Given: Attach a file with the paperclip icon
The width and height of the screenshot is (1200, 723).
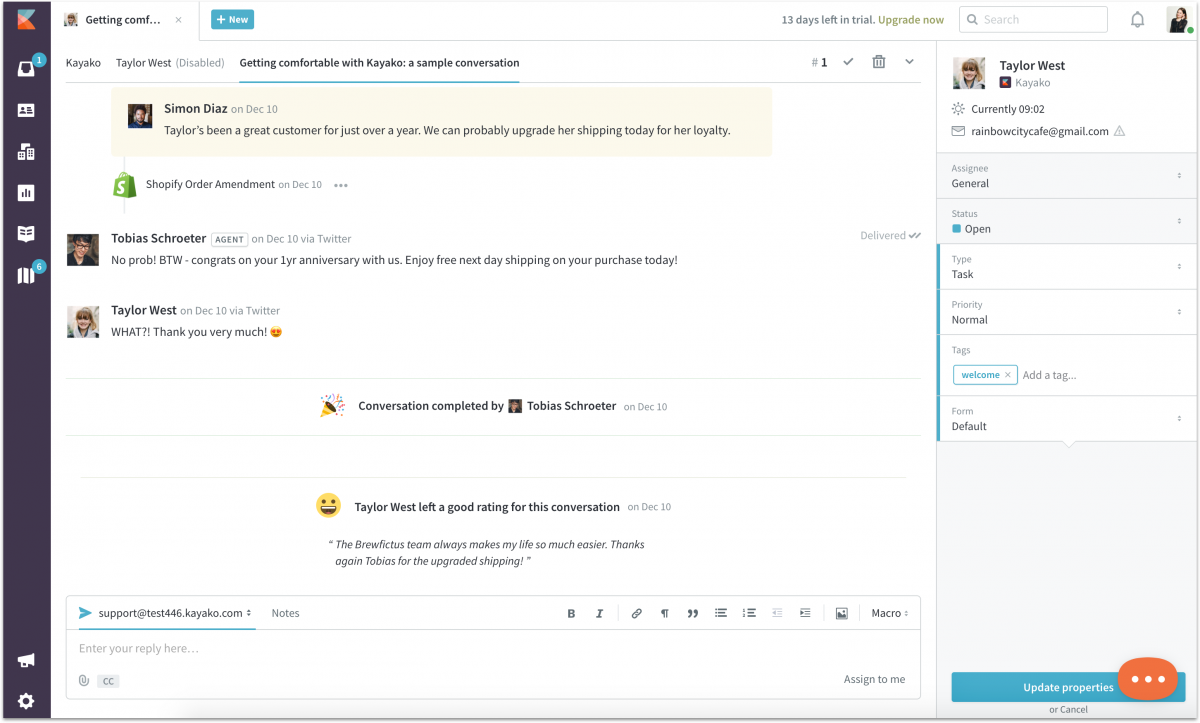Looking at the screenshot, I should tap(83, 681).
